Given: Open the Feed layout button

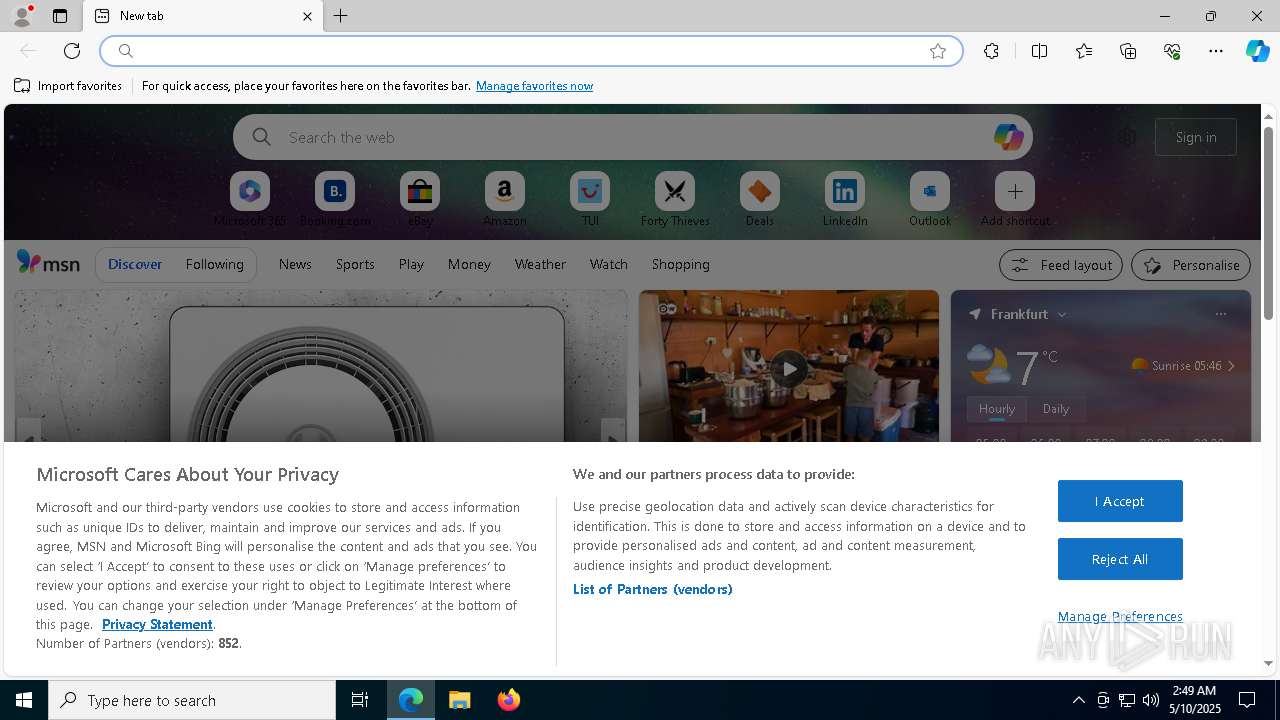Looking at the screenshot, I should 1061,265.
